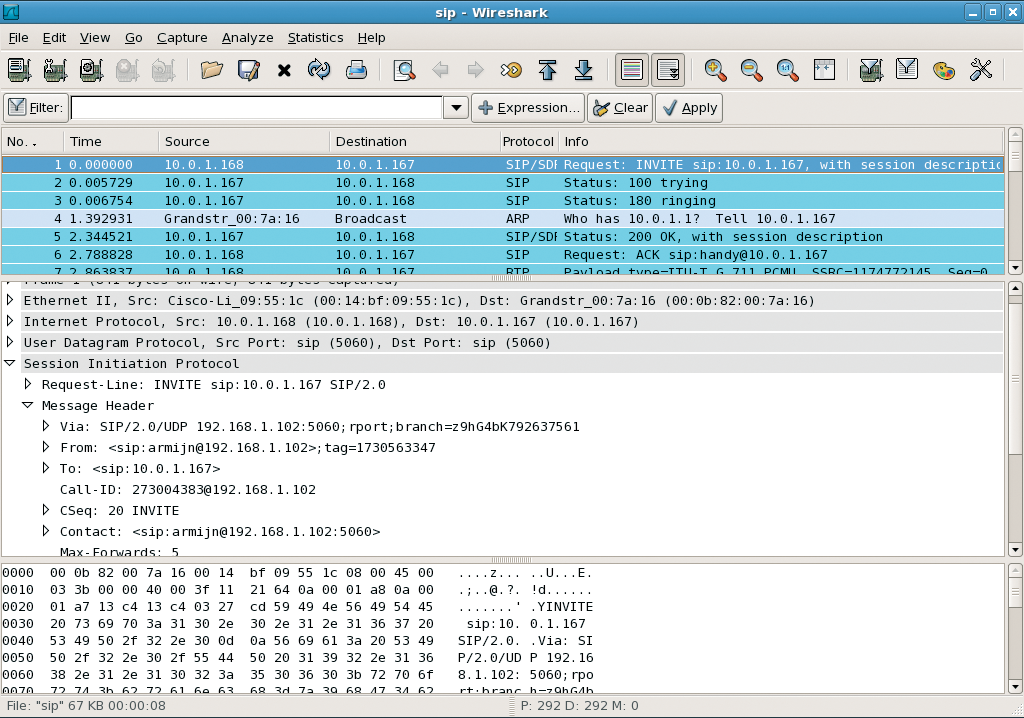
Task: Select packet 3 Status 180 ringing
Action: click(502, 201)
